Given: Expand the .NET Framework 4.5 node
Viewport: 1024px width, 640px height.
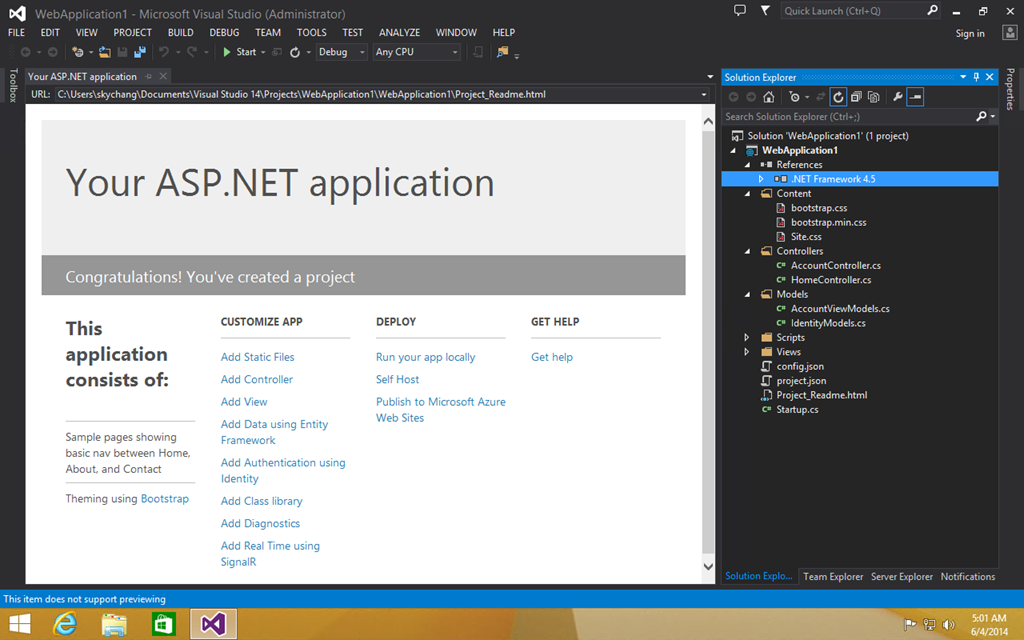Looking at the screenshot, I should [761, 179].
